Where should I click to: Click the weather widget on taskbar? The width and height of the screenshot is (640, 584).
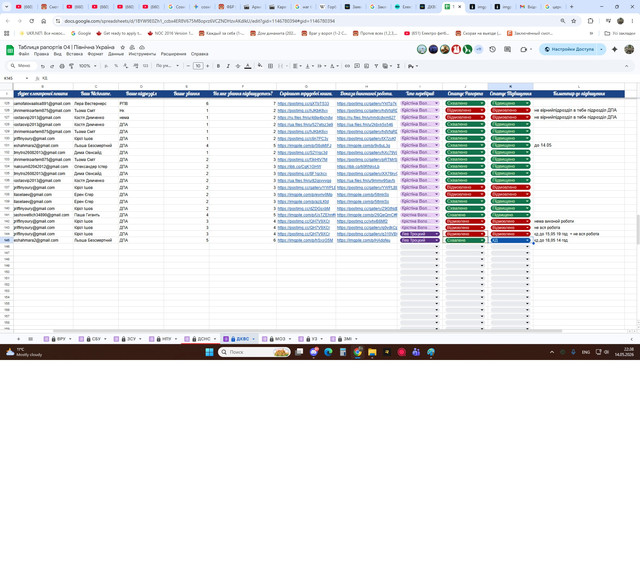pyautogui.click(x=24, y=352)
